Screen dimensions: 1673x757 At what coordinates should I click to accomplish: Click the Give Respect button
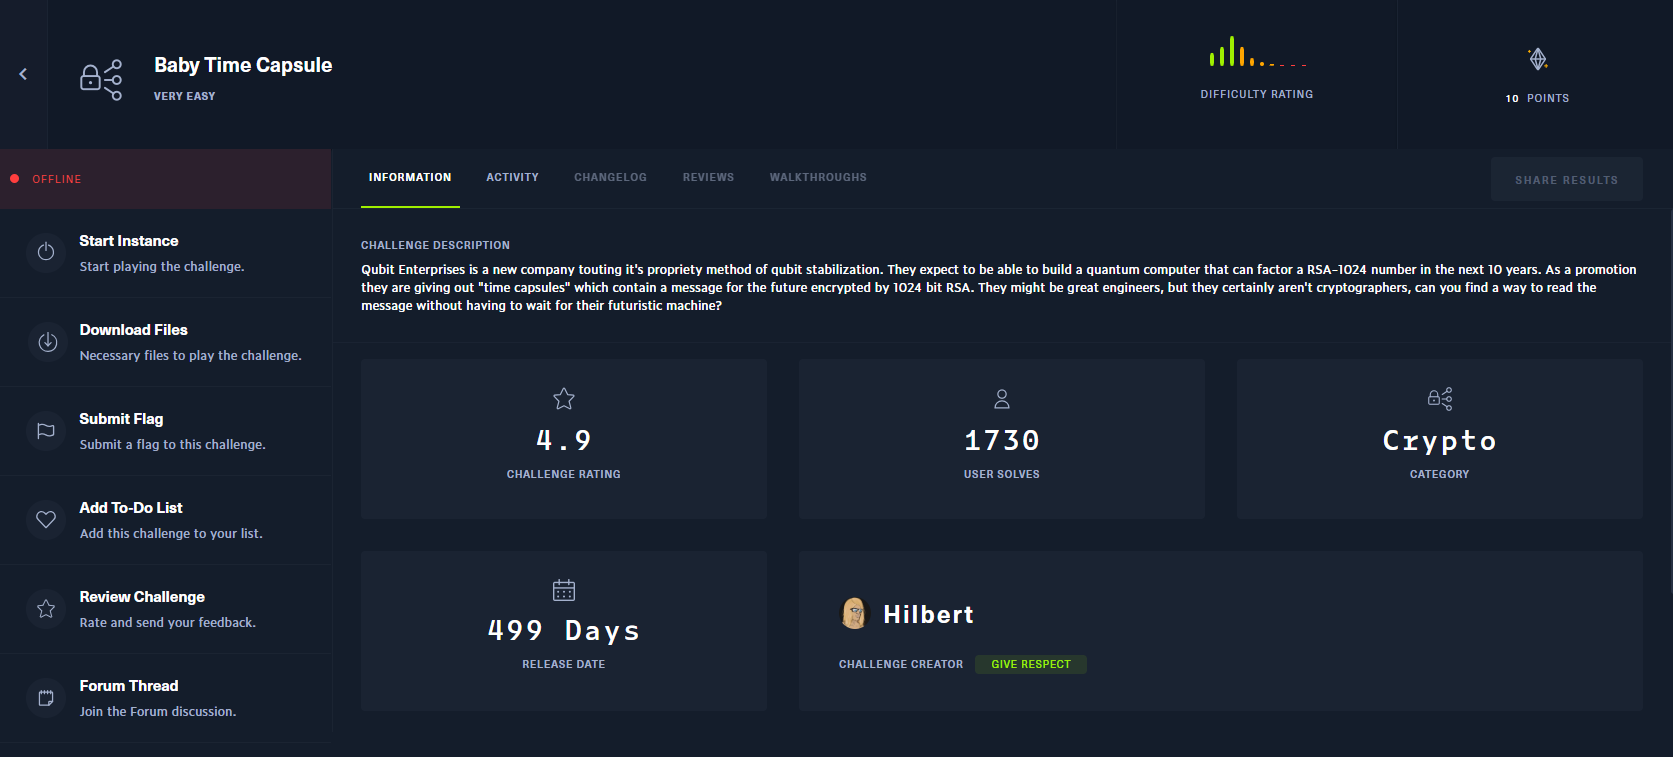point(1030,665)
